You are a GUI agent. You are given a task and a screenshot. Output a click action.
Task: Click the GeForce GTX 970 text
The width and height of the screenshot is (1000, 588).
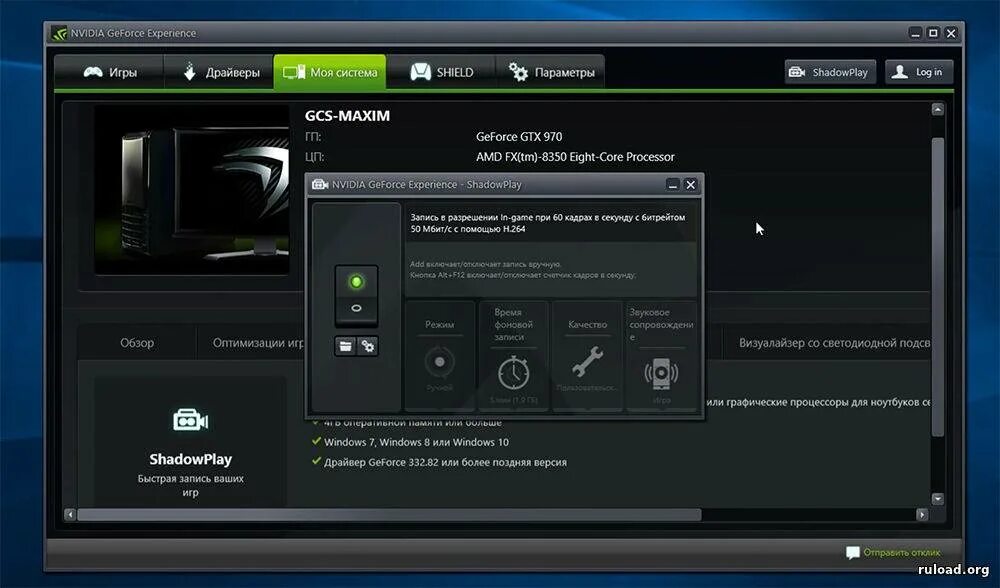pos(519,136)
